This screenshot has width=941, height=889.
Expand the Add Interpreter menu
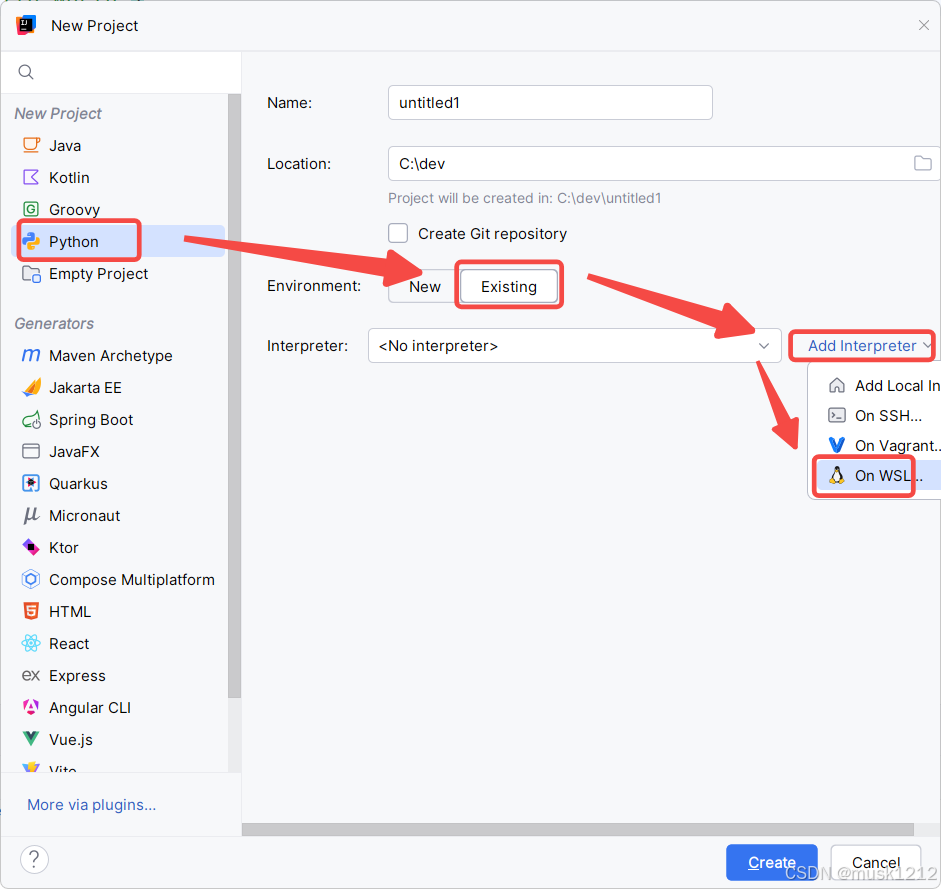869,346
